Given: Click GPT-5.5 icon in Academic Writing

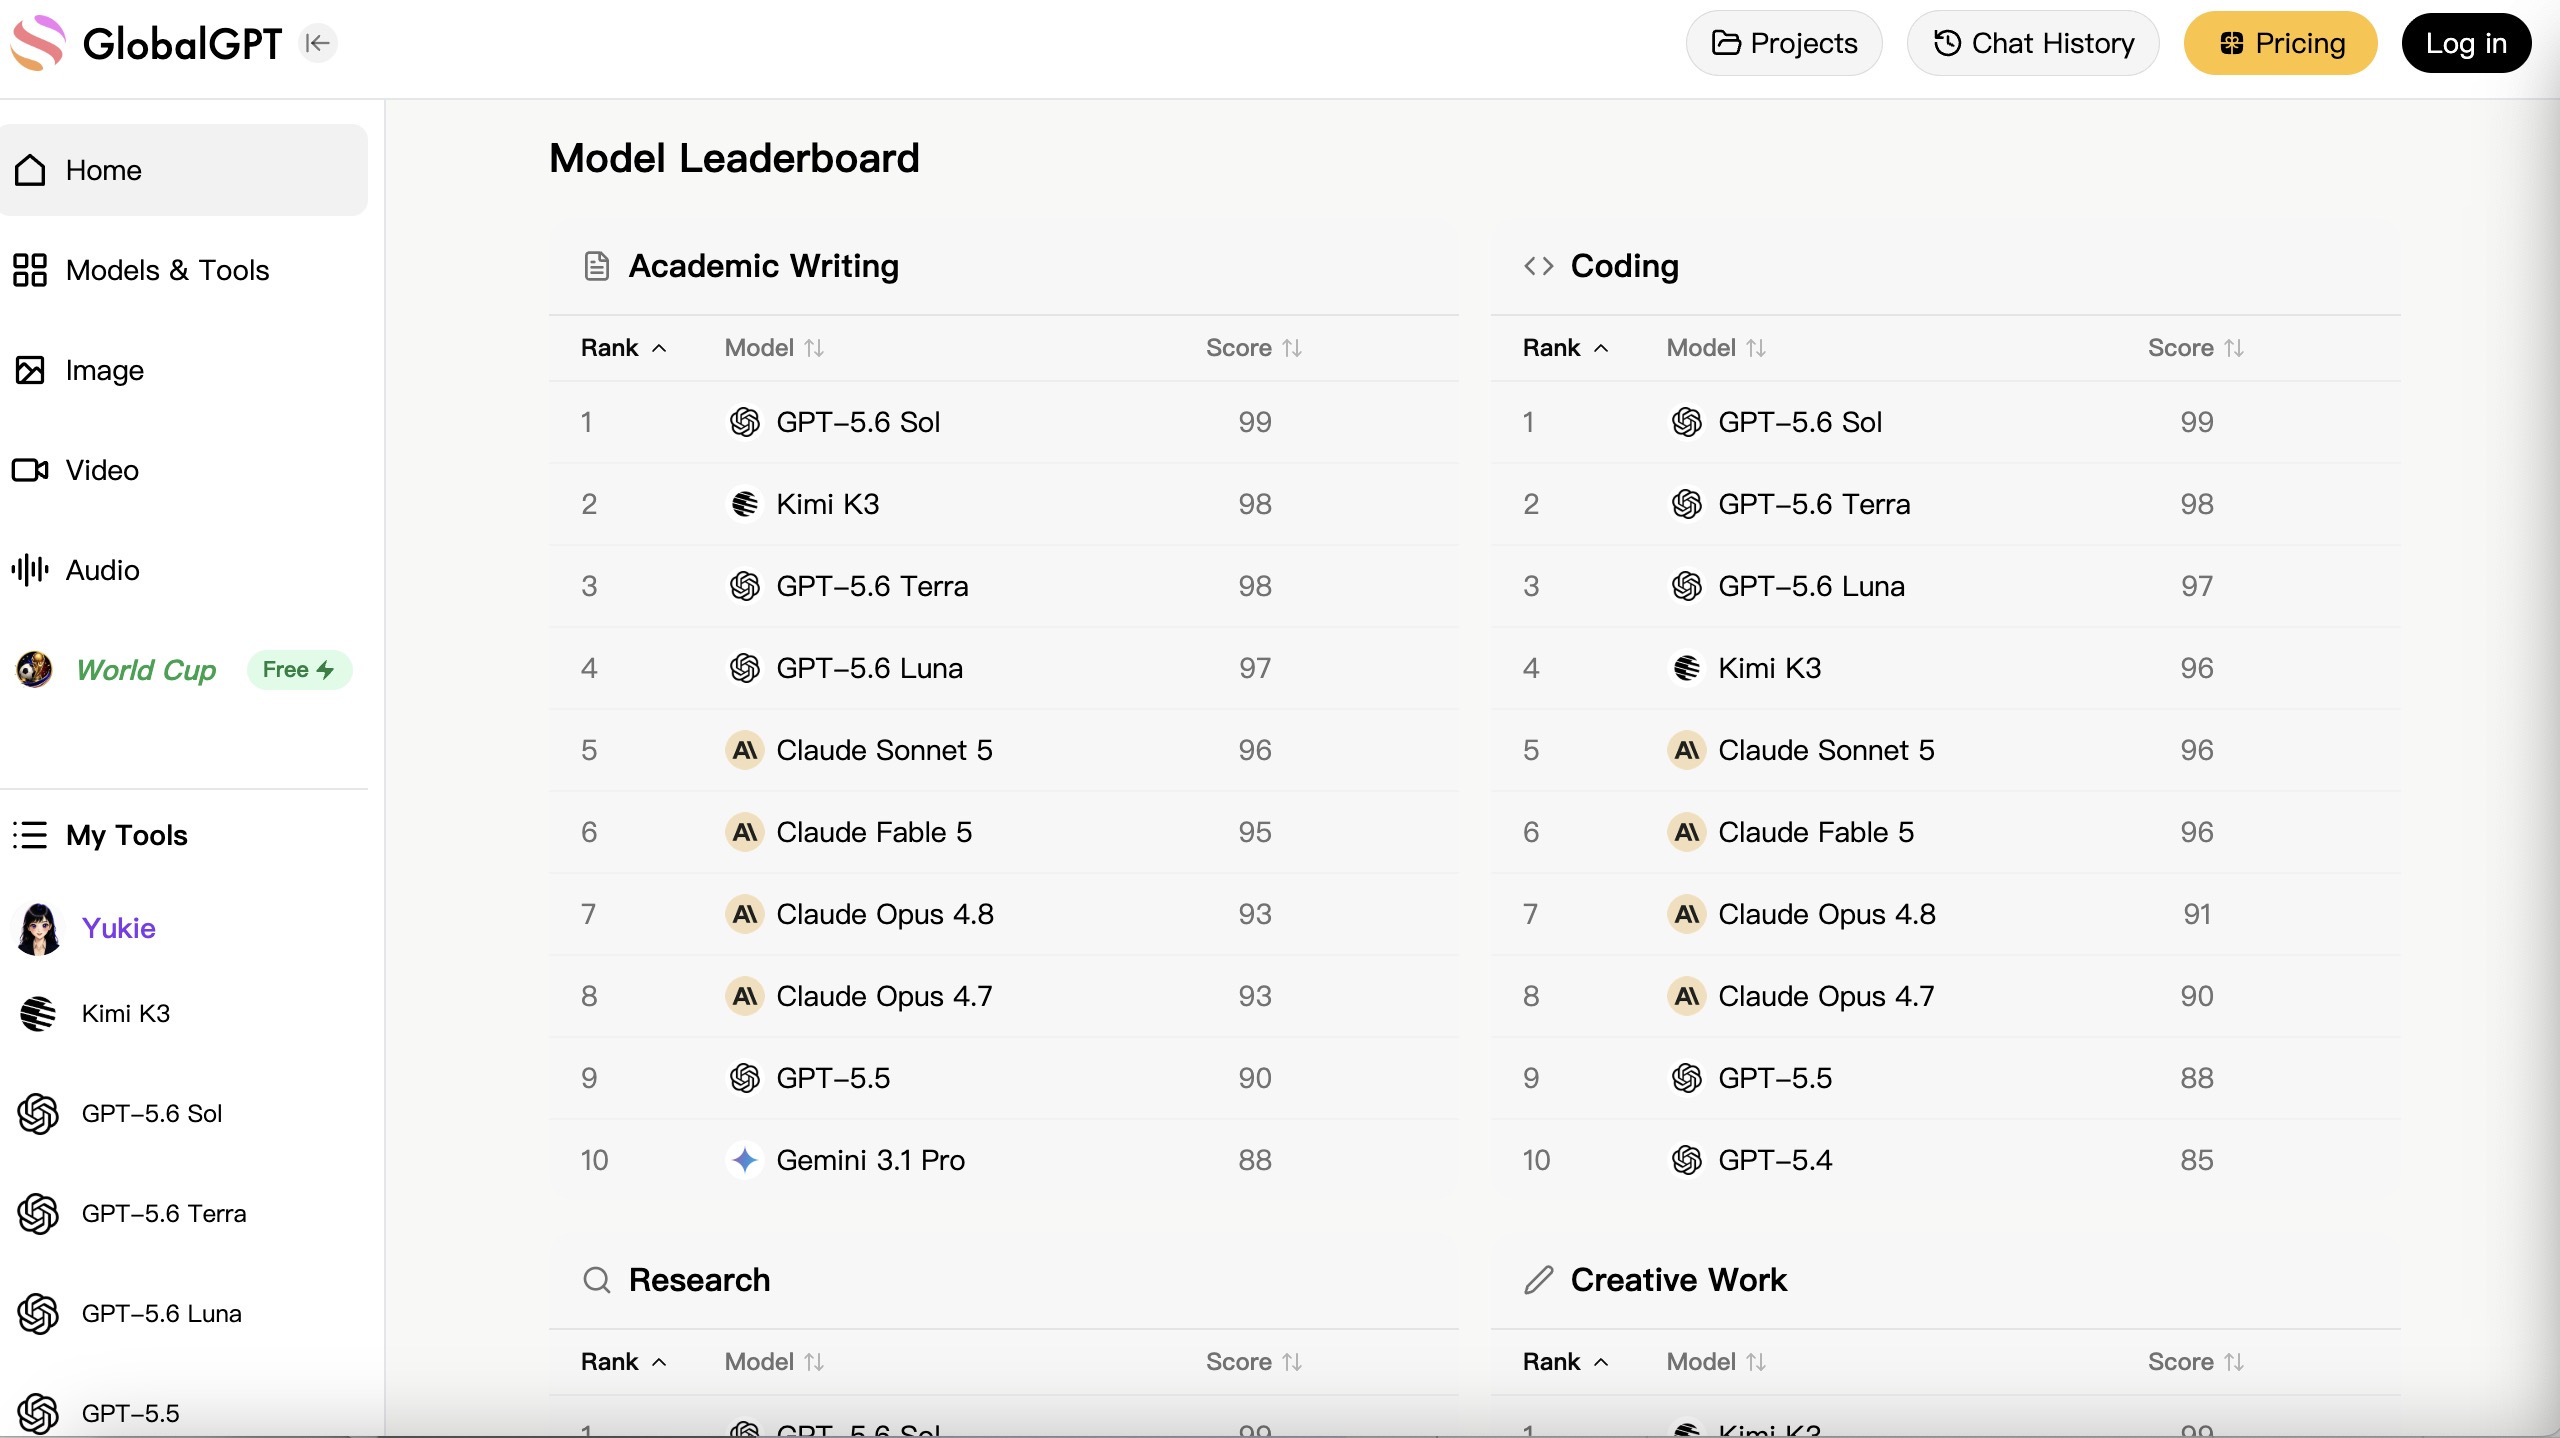Looking at the screenshot, I should pyautogui.click(x=744, y=1078).
